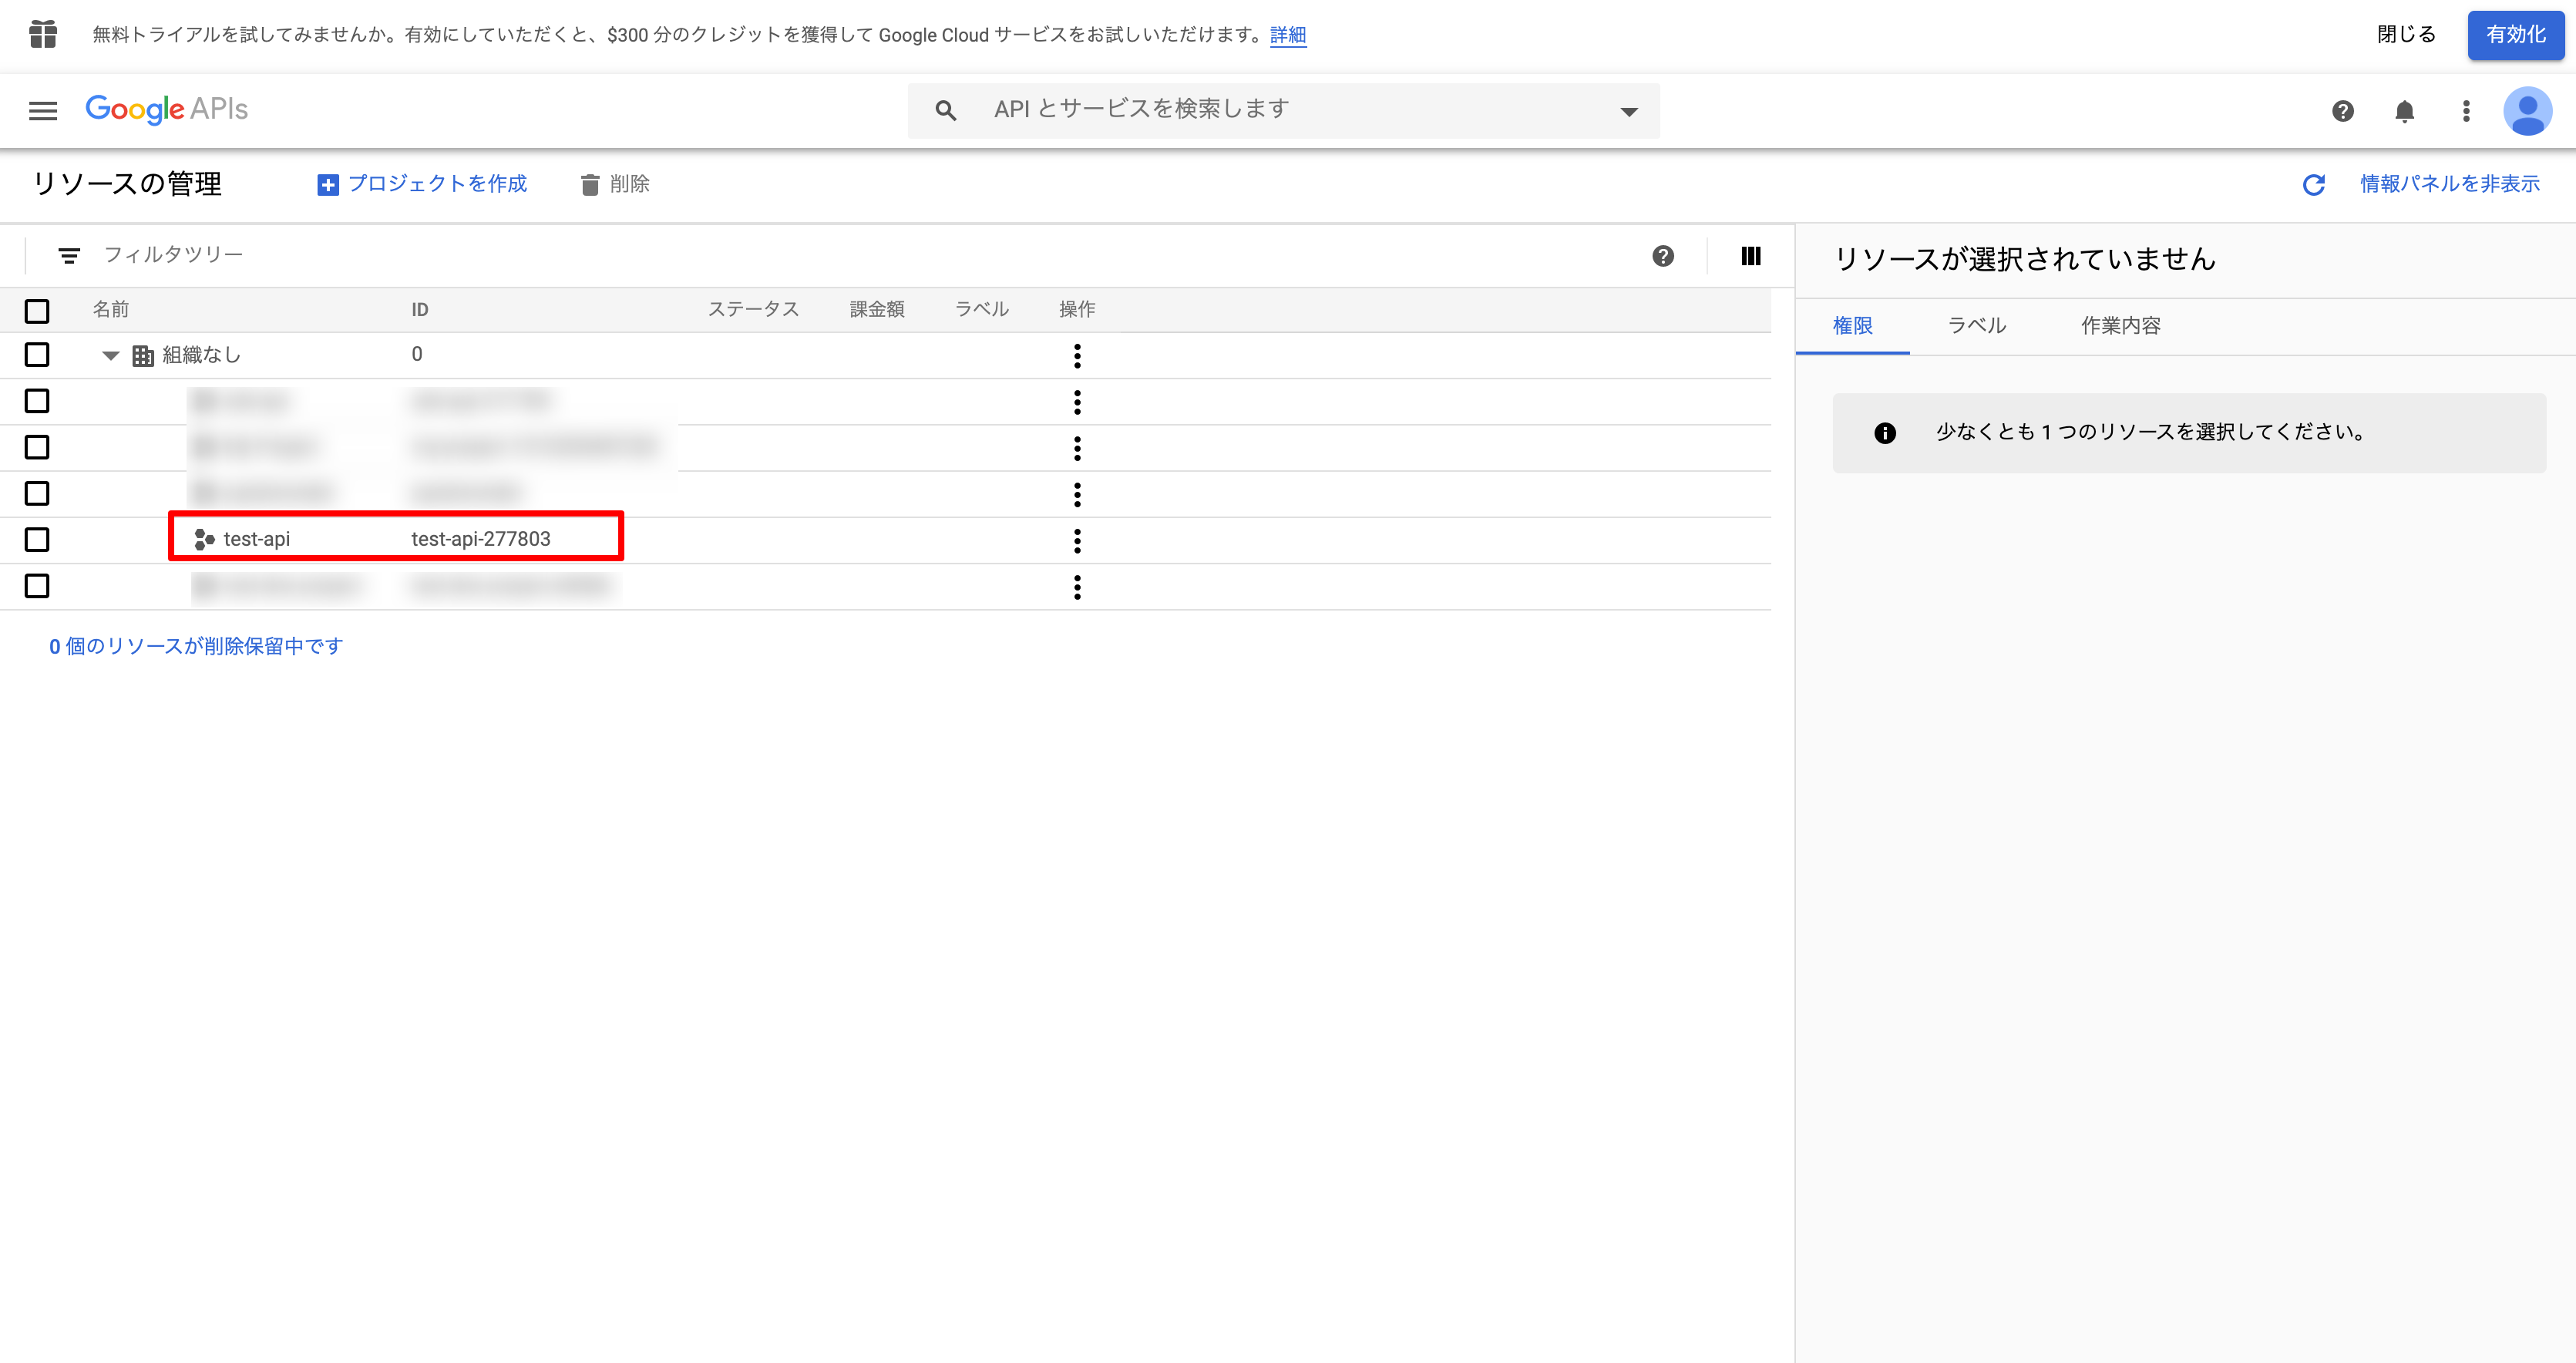This screenshot has width=2576, height=1363.
Task: Open actions menu for test-api row
Action: tap(1077, 540)
